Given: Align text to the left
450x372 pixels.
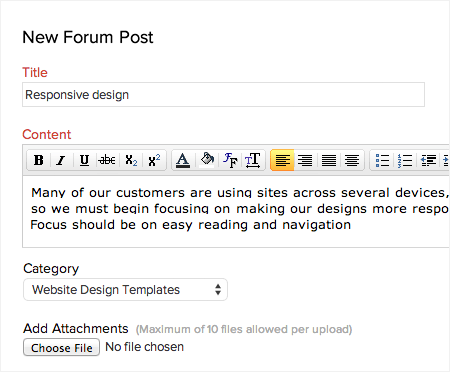Looking at the screenshot, I should coord(282,160).
